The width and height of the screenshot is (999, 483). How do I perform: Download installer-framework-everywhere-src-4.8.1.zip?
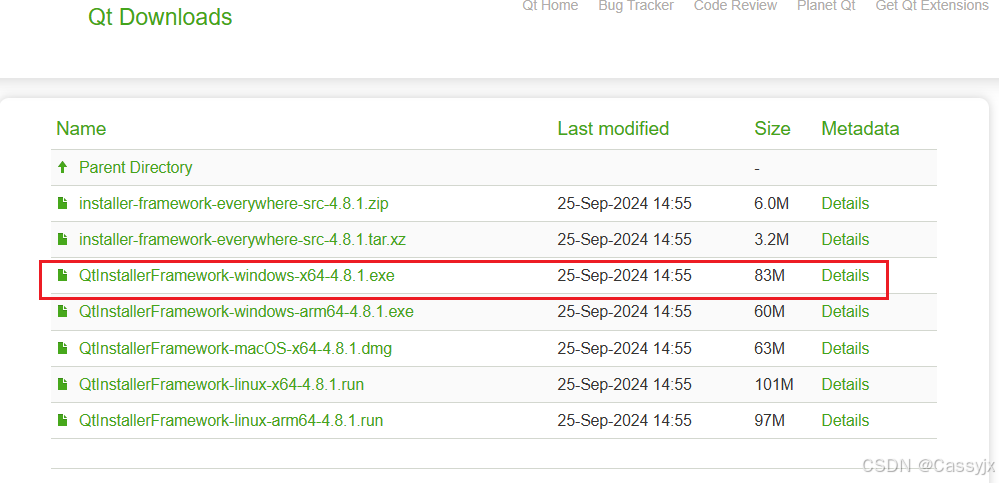(234, 204)
